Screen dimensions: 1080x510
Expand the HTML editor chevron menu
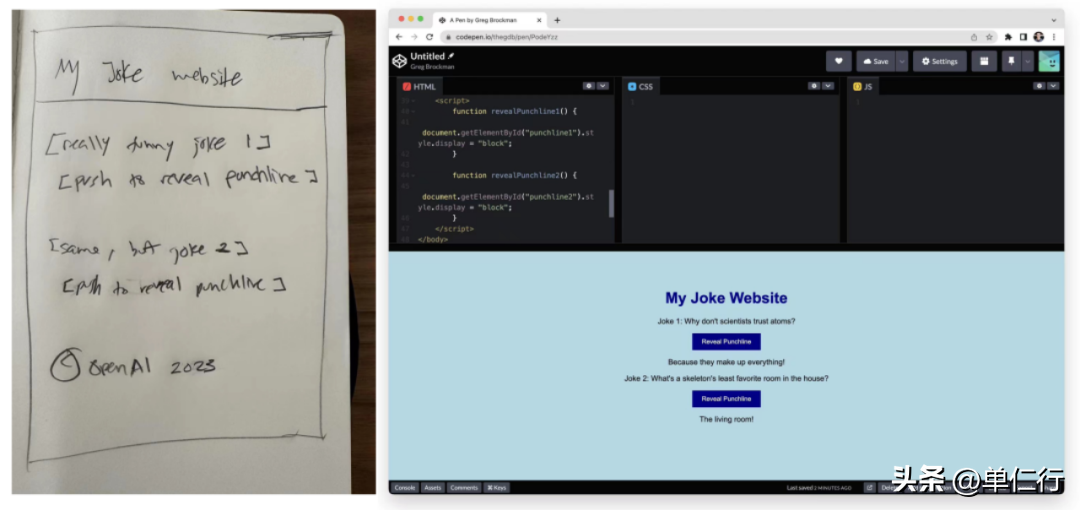(x=603, y=86)
